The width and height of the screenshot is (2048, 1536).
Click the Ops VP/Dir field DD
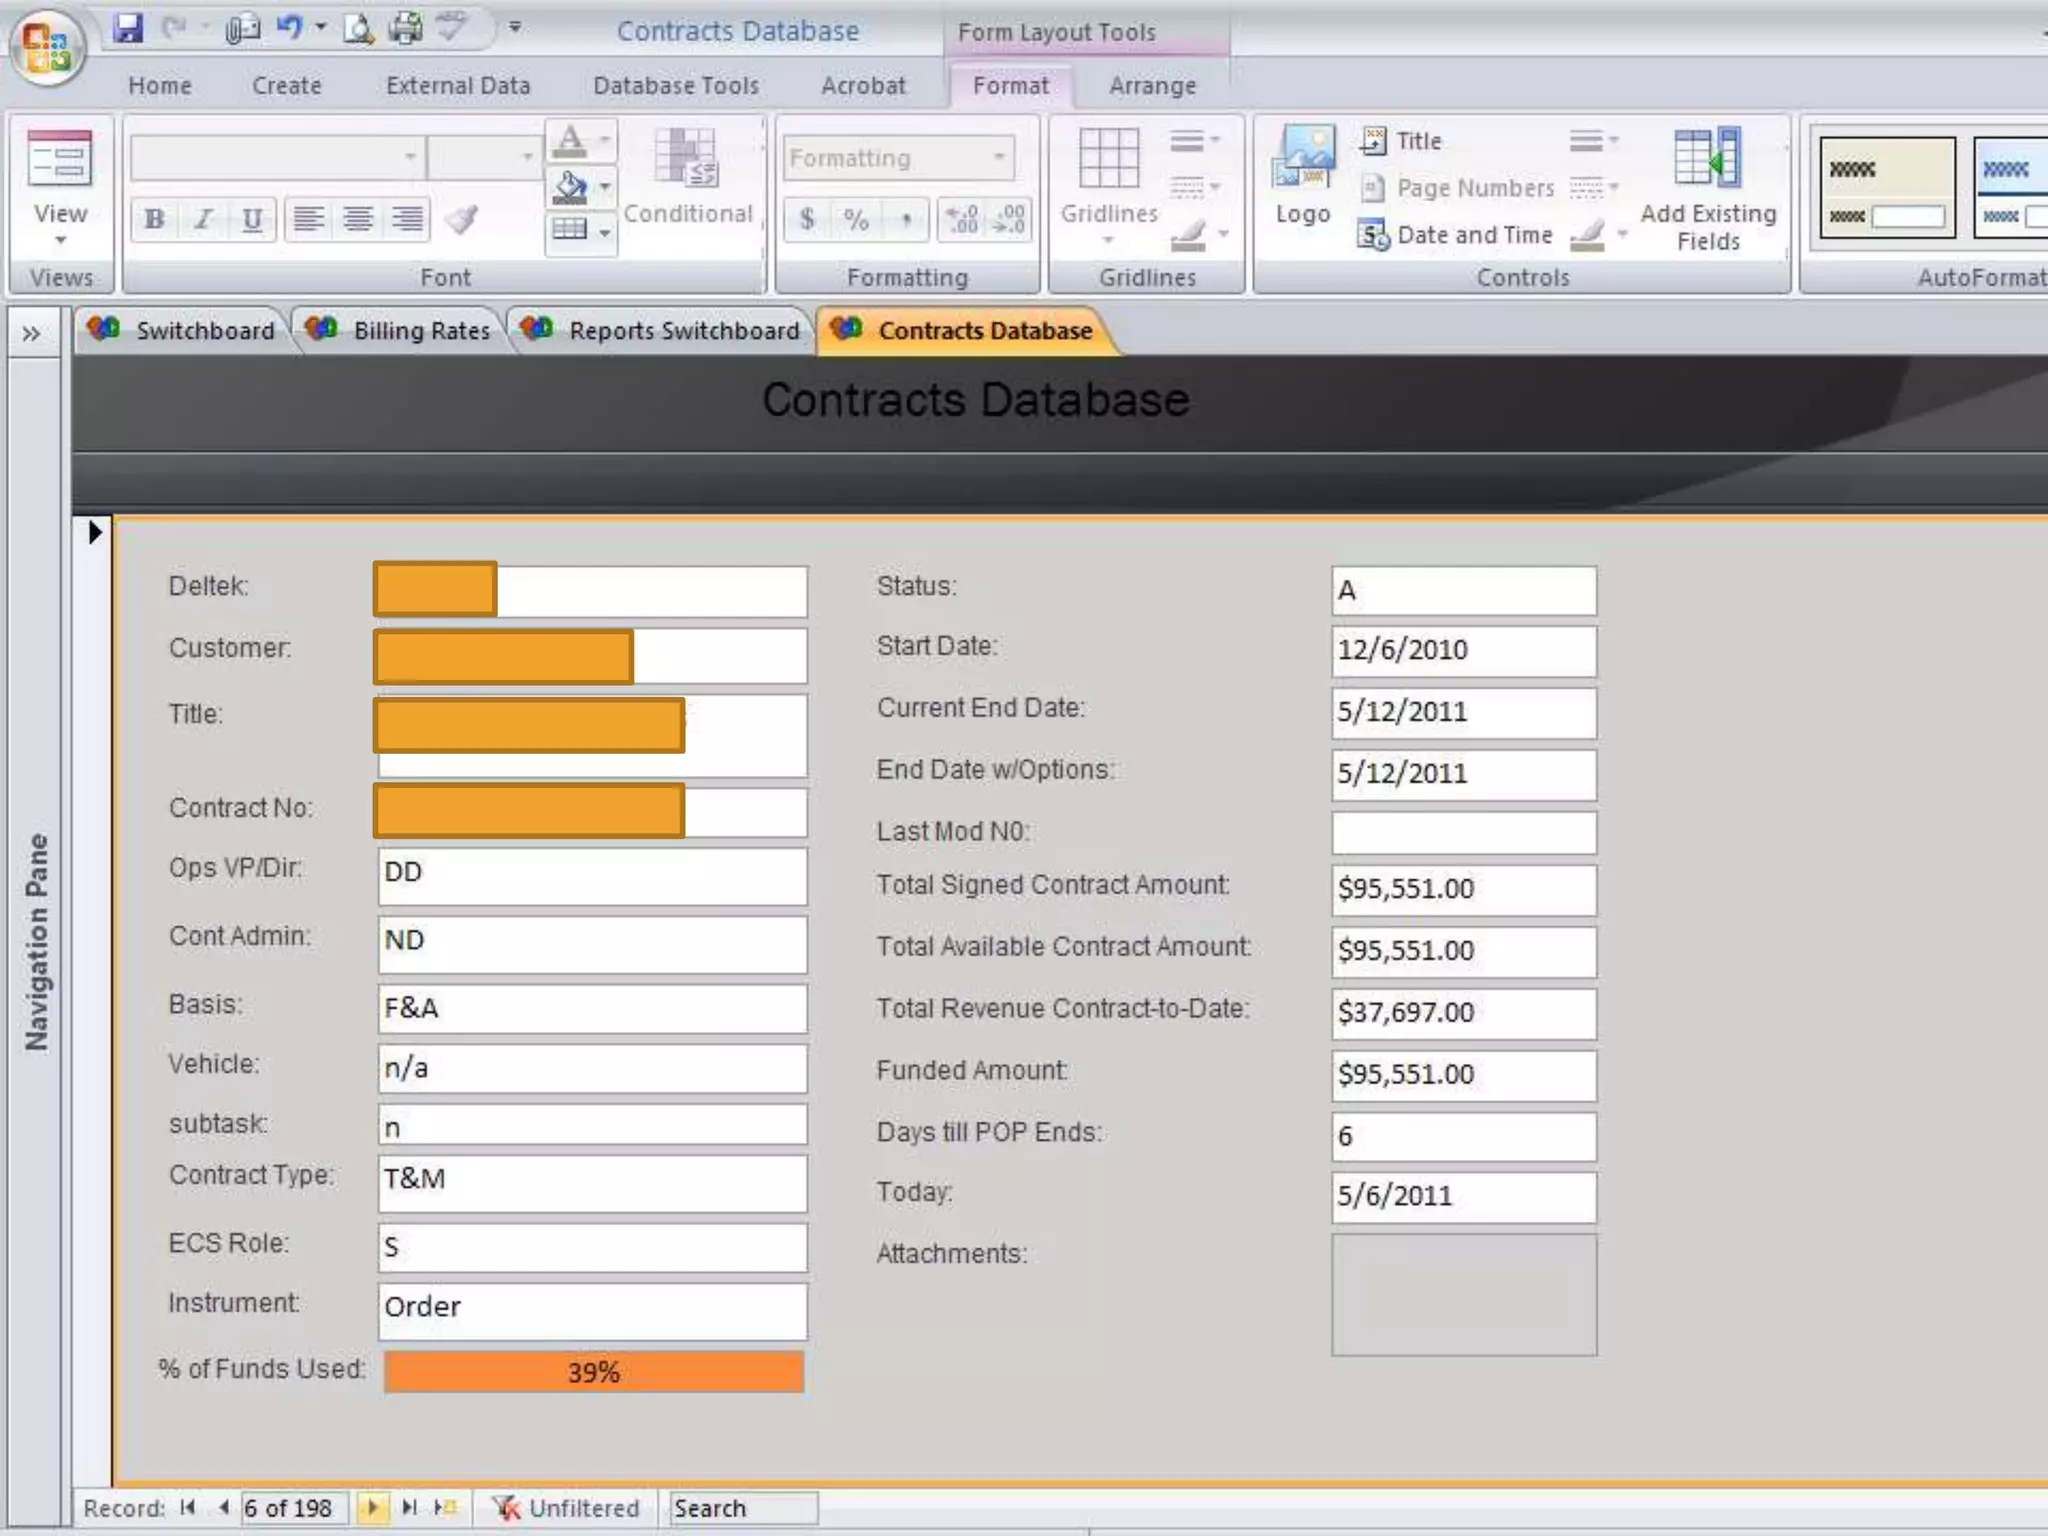(x=593, y=876)
